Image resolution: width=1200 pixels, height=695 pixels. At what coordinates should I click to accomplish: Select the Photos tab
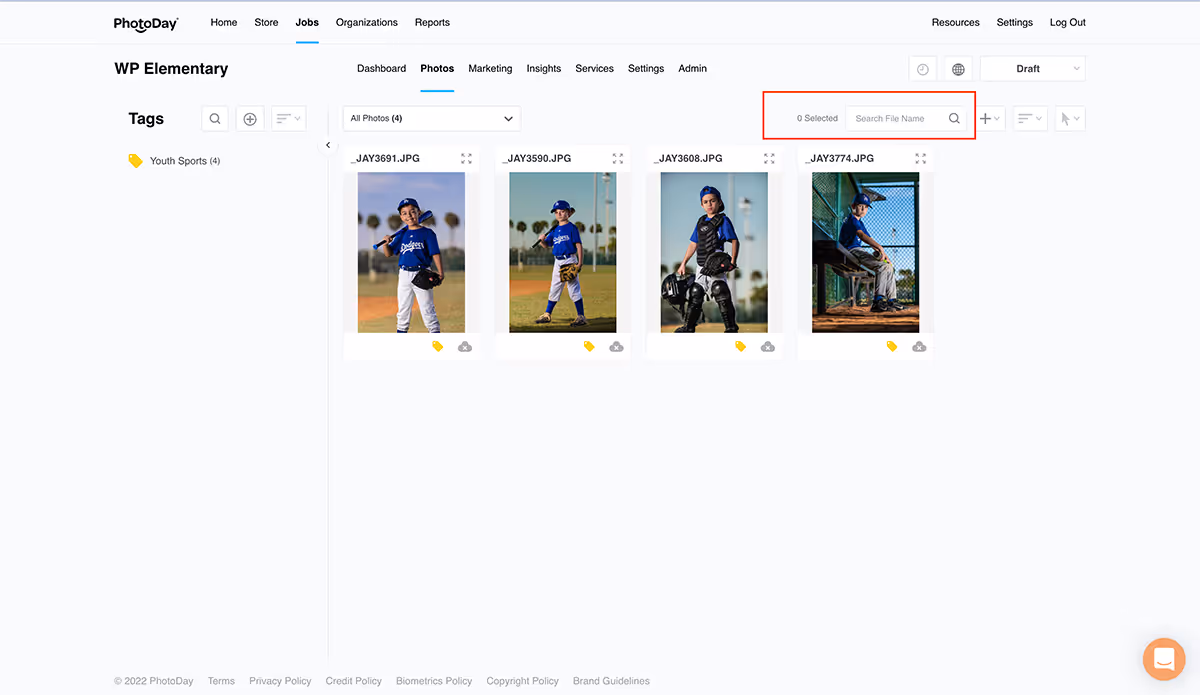tap(437, 69)
